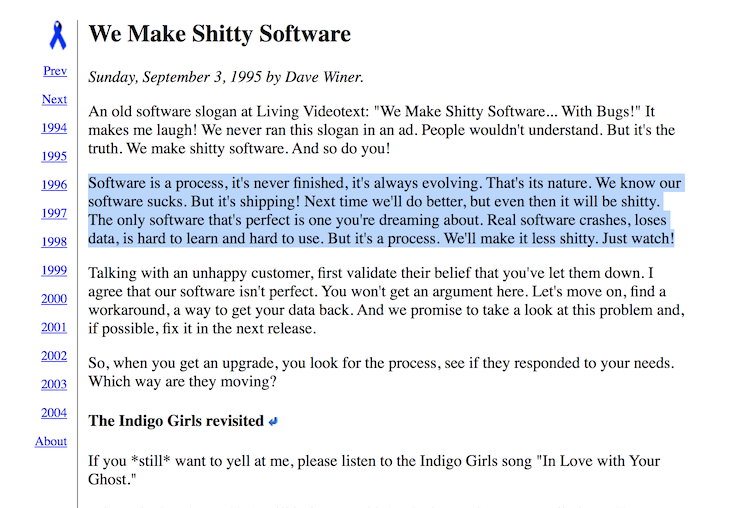Go to the Prev page link
This screenshot has height=508, width=734.
(55, 71)
